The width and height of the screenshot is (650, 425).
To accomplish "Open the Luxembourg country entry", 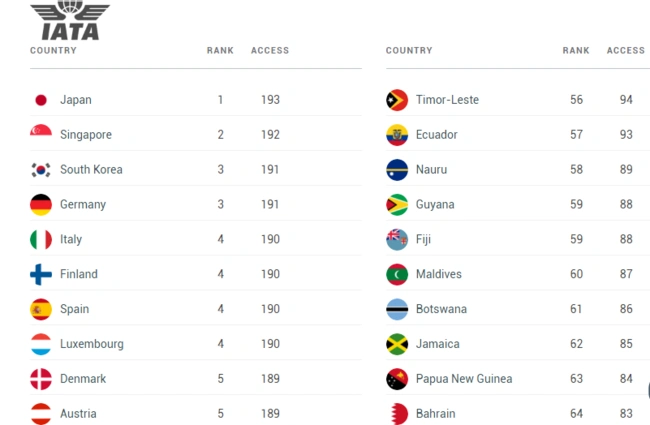I will pos(91,344).
